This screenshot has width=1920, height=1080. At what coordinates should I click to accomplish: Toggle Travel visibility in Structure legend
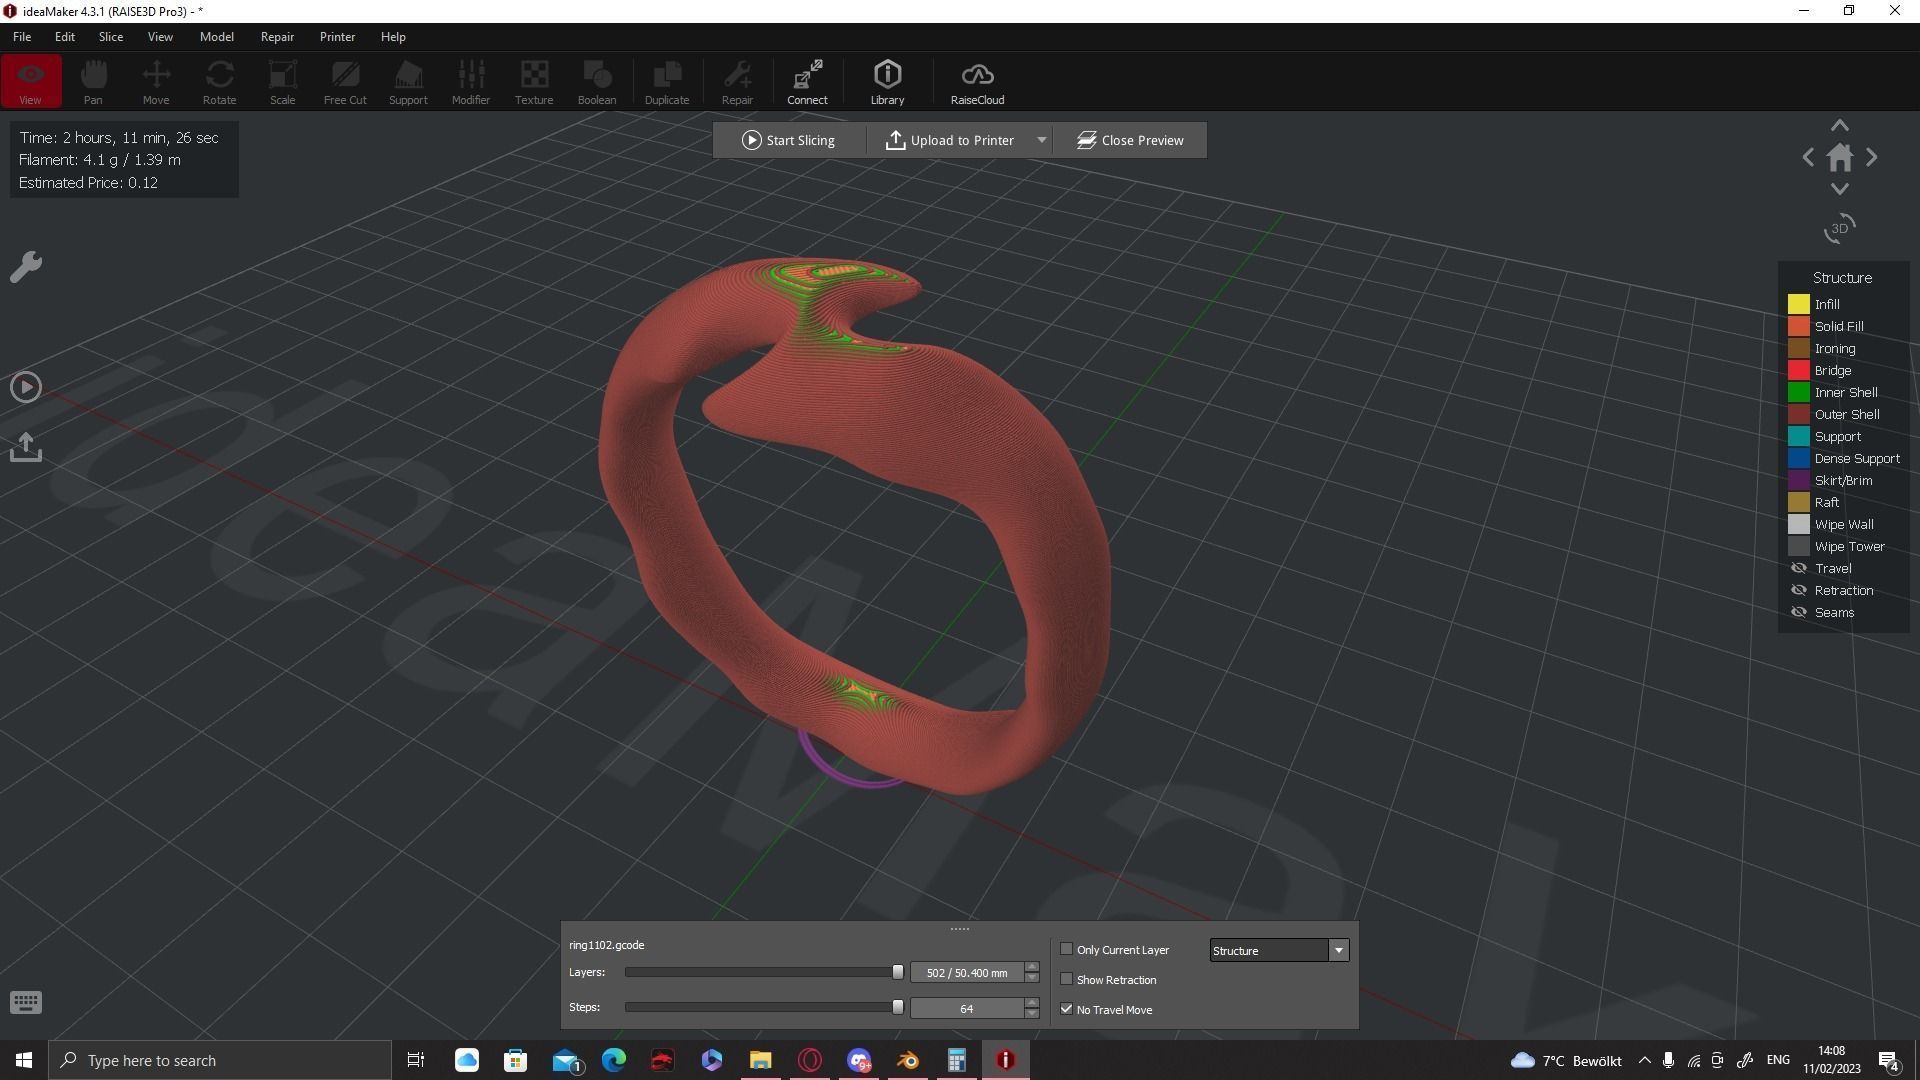click(1799, 568)
